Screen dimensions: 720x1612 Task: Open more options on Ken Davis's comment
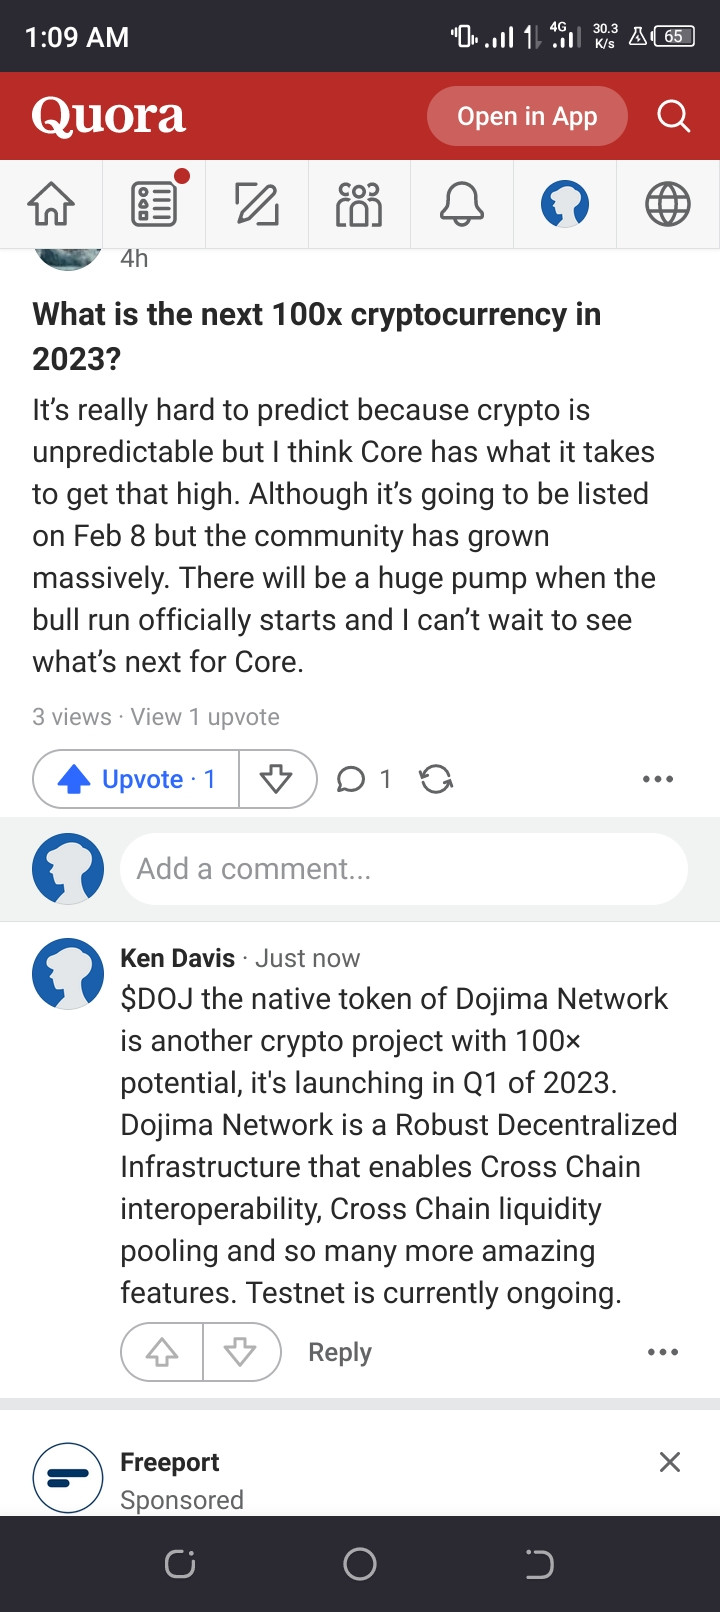pos(662,1352)
